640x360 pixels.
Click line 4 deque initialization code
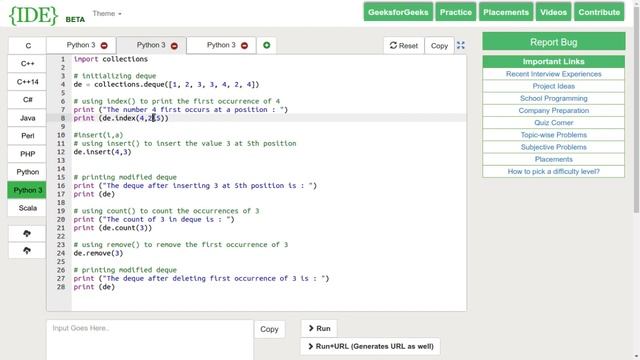tap(166, 84)
